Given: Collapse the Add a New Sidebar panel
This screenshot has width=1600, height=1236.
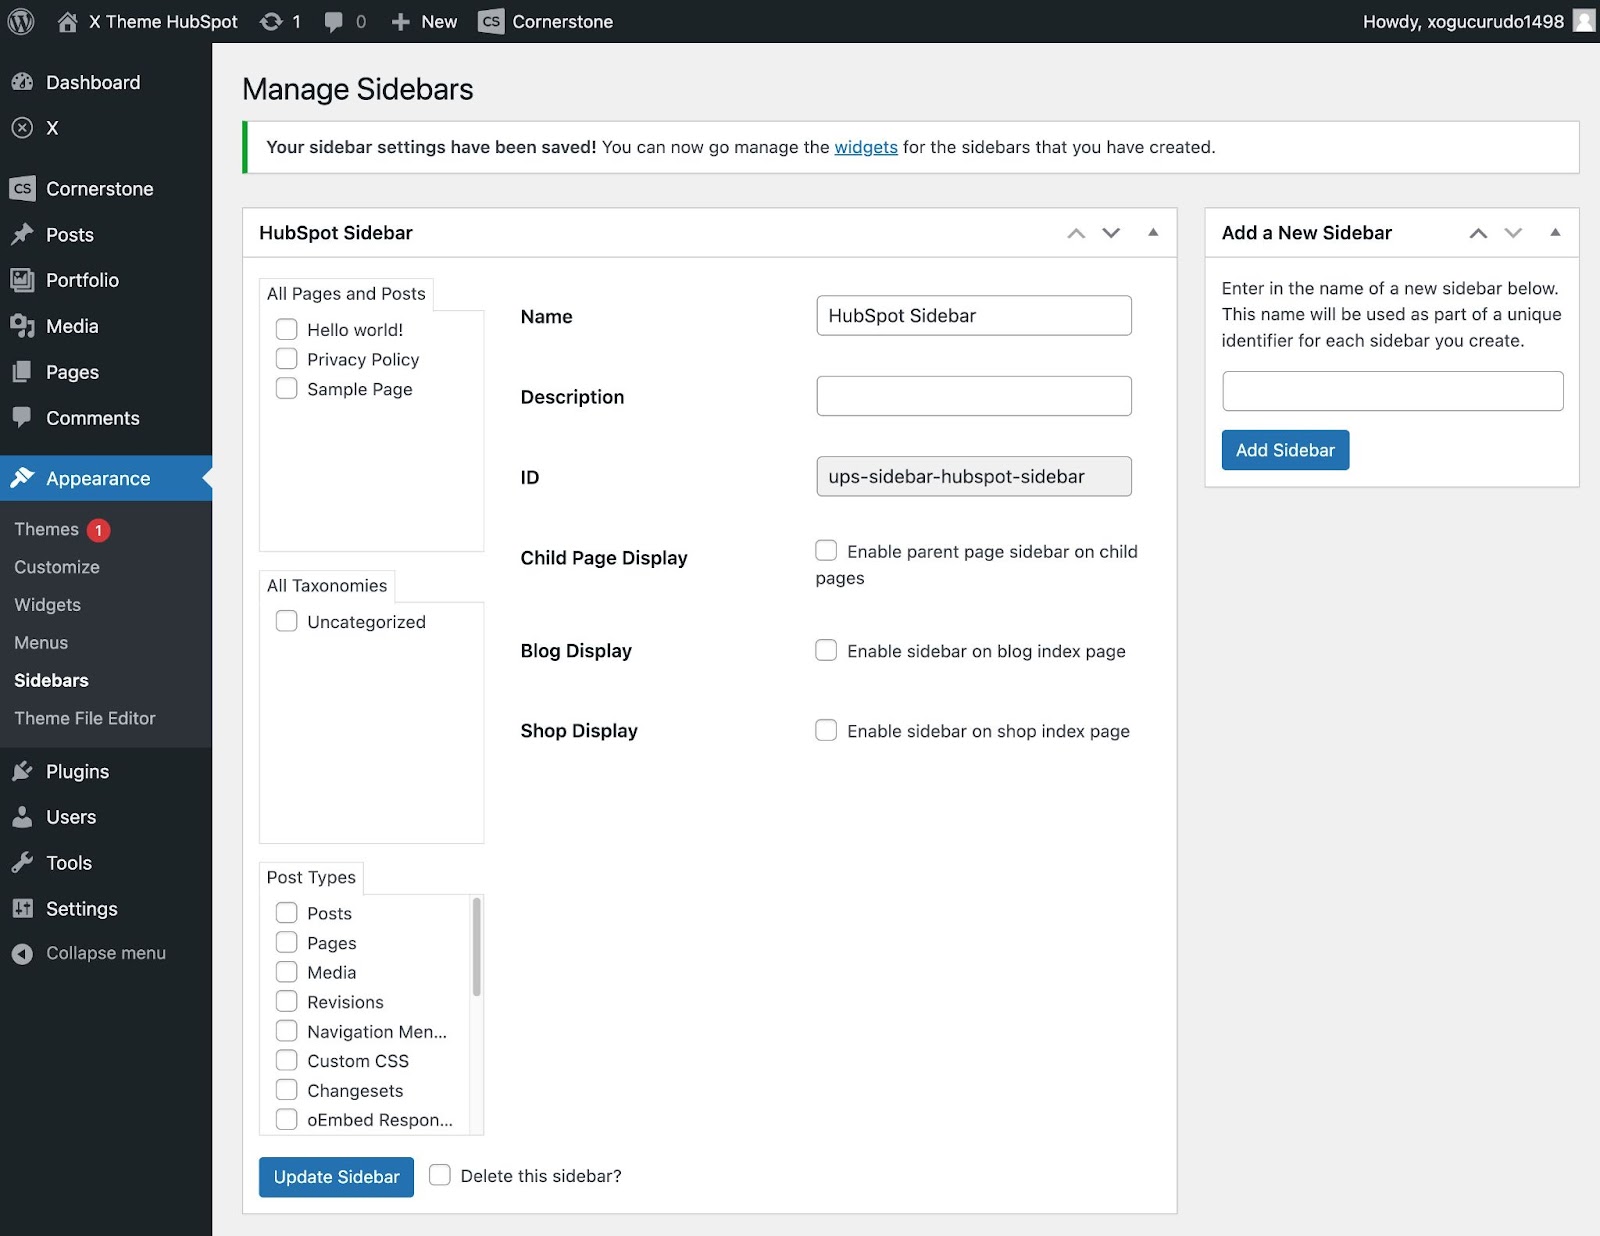Looking at the screenshot, I should tap(1555, 233).
